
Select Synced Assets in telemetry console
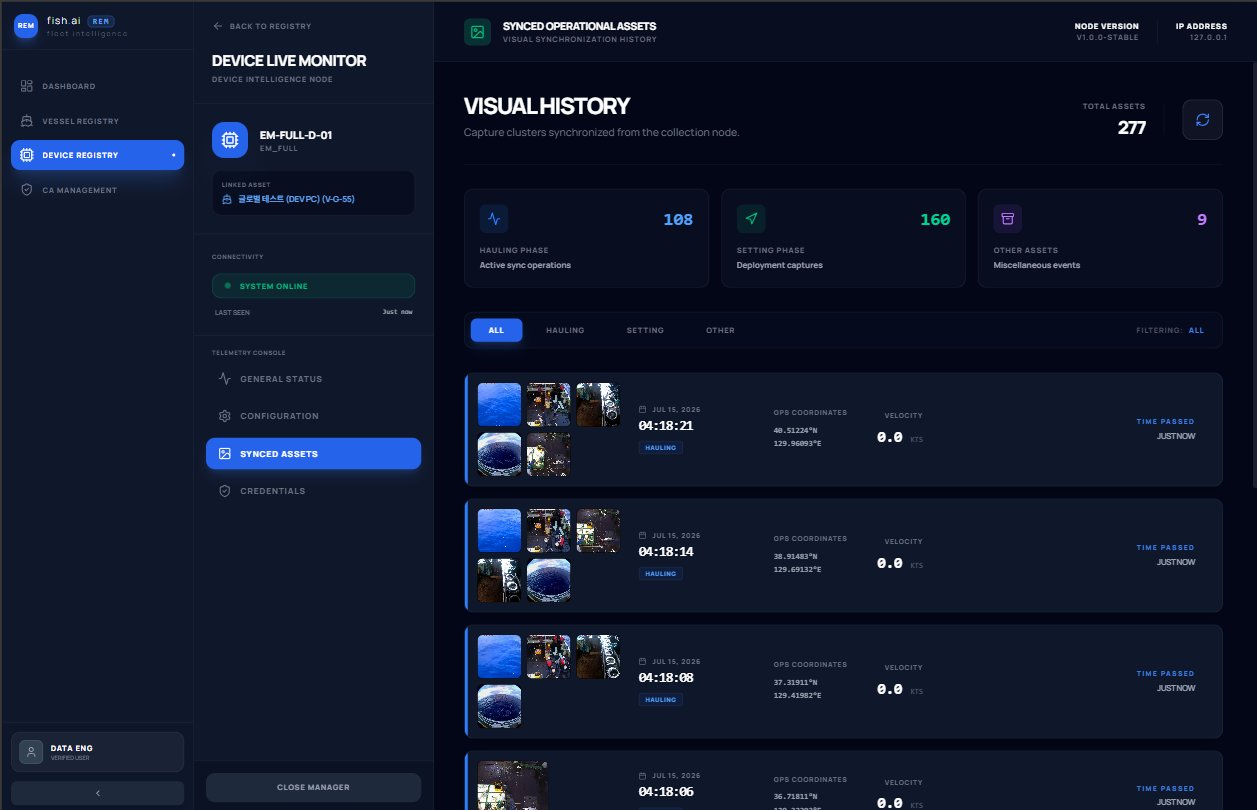[313, 453]
